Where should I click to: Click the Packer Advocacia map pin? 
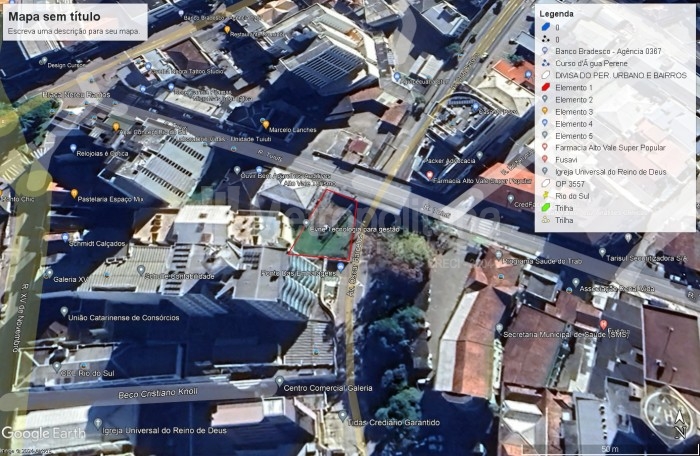[x=479, y=155]
